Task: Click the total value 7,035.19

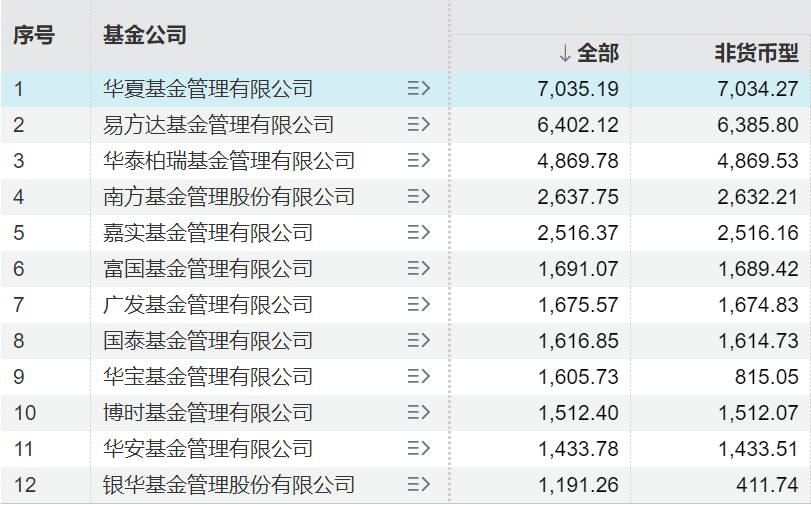Action: [x=578, y=89]
